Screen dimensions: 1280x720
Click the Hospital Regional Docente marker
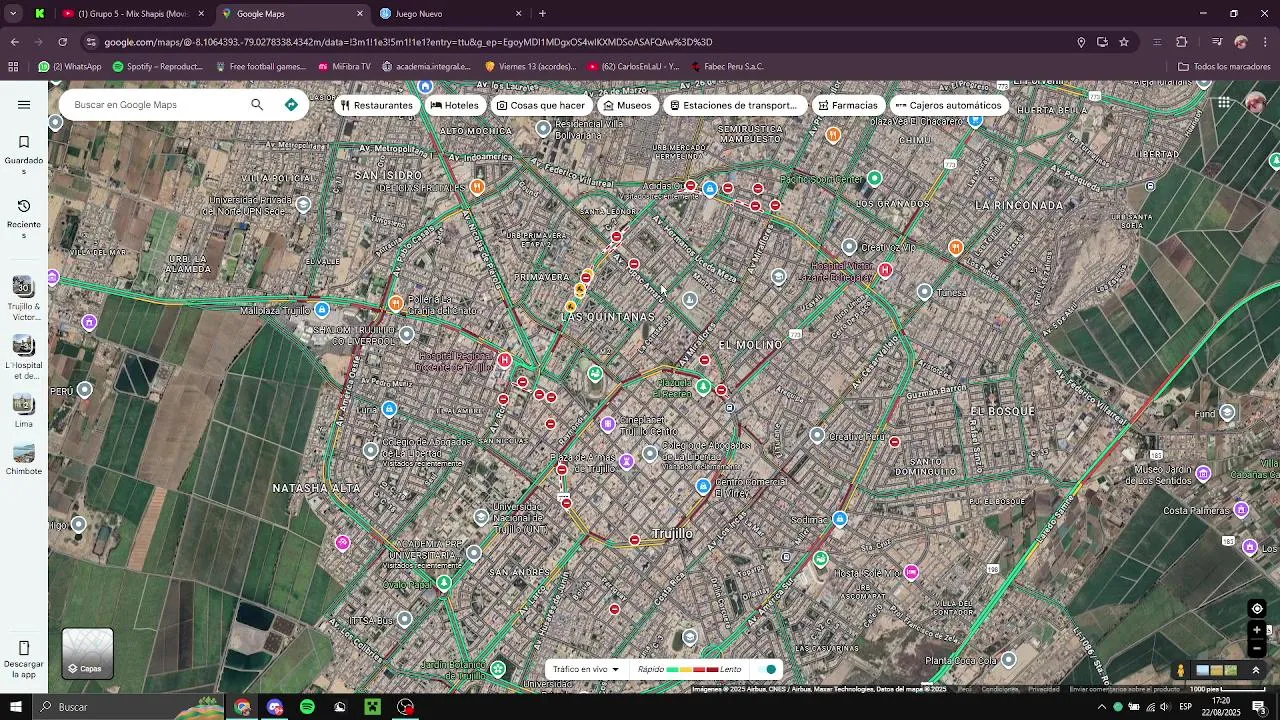coord(505,360)
